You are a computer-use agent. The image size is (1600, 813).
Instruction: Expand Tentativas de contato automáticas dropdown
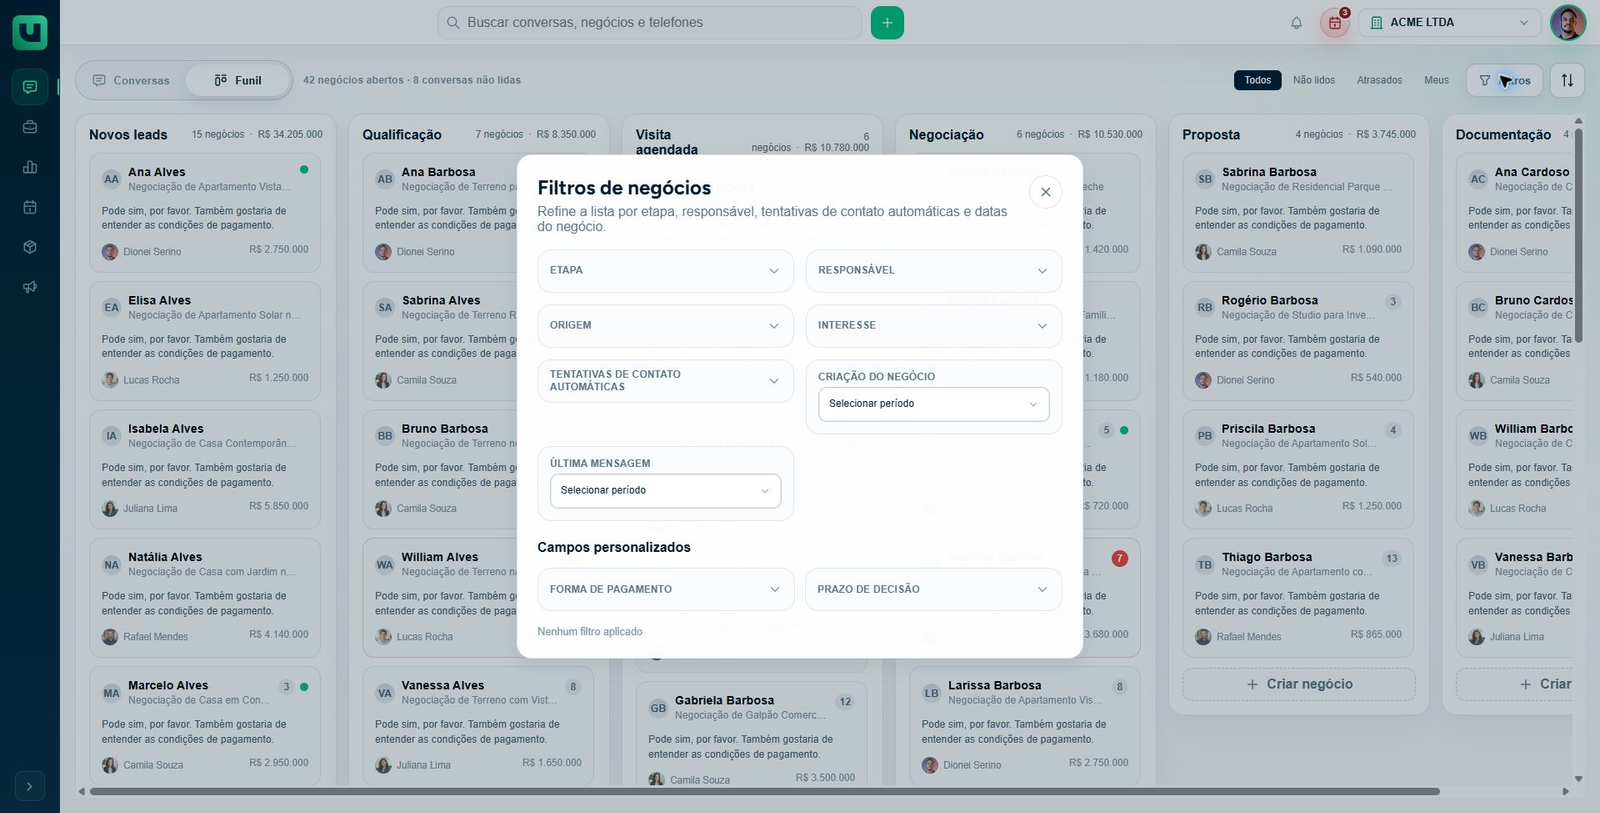665,381
